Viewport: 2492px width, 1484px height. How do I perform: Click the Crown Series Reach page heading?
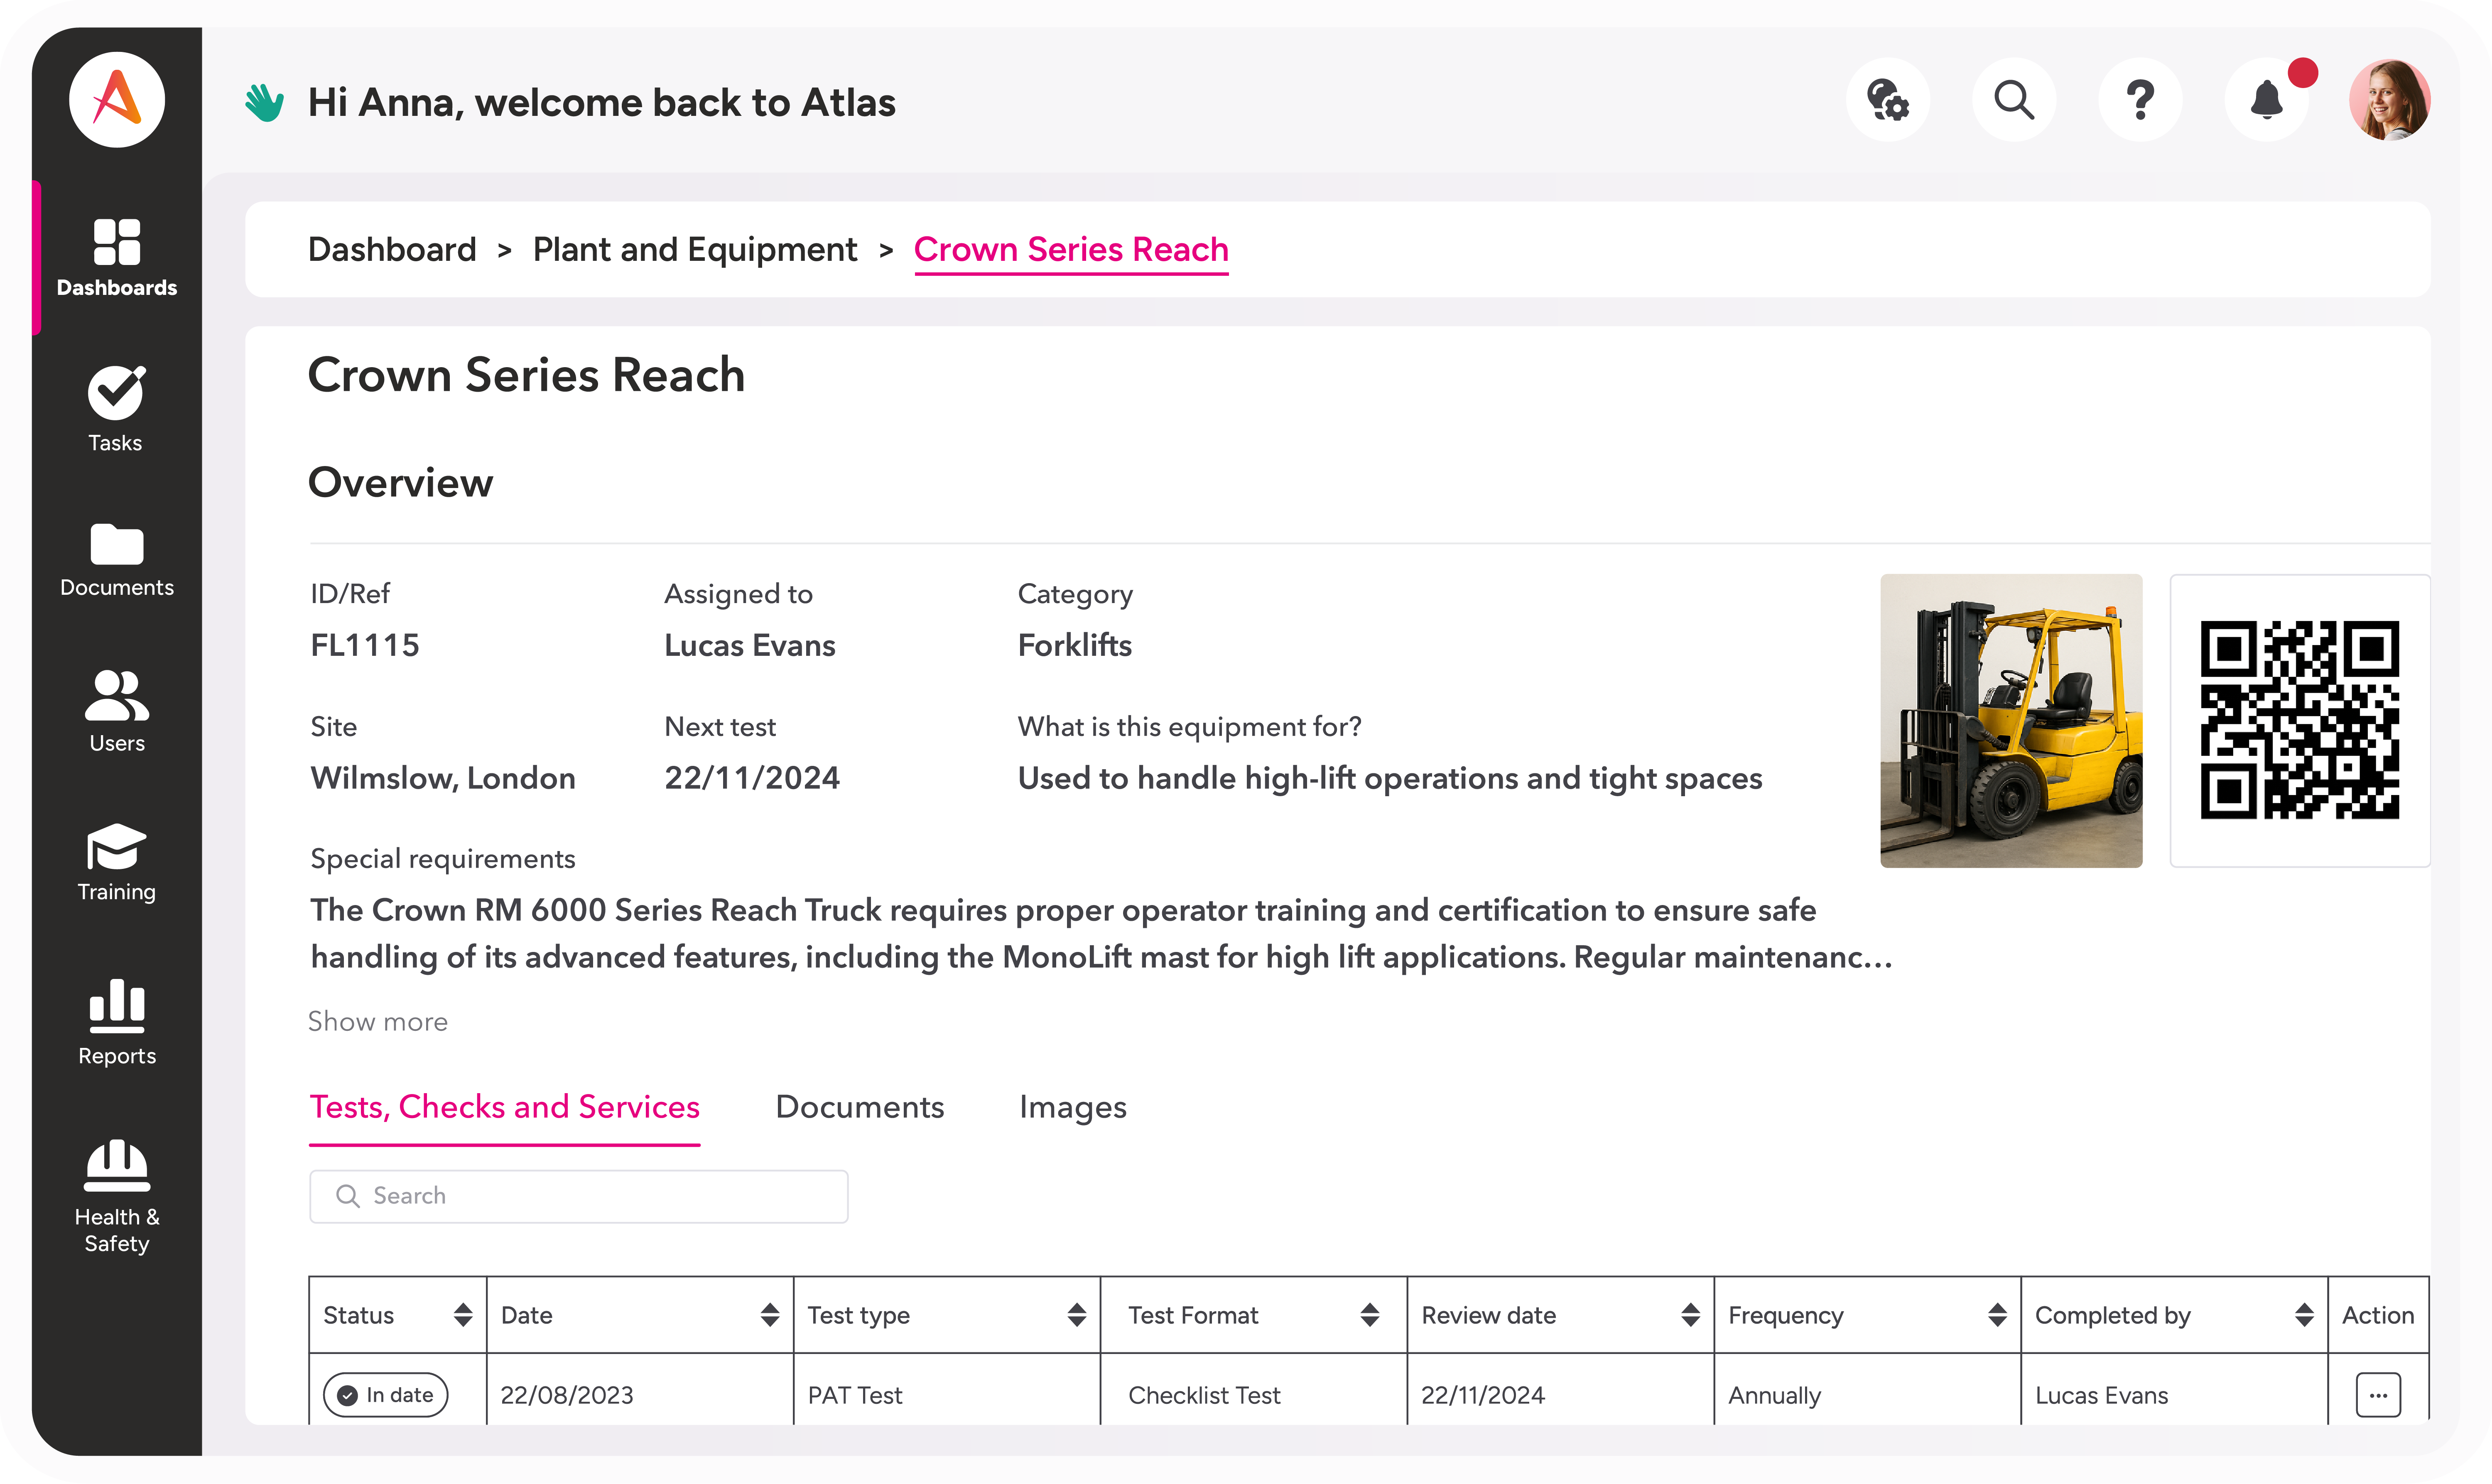pos(526,375)
